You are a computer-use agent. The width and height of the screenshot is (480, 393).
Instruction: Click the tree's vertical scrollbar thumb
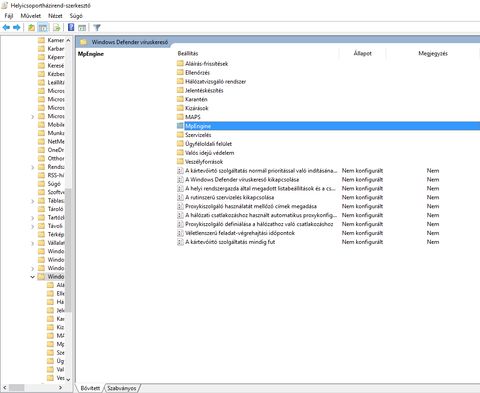point(68,250)
